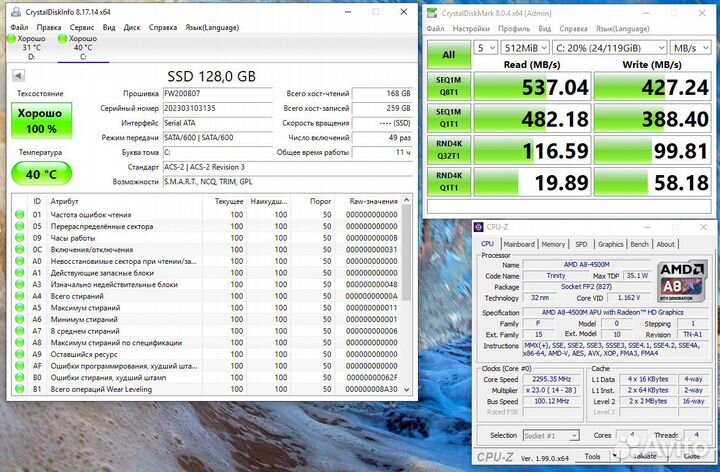Click status orb for Оставшийся ресурс row

tap(19, 354)
